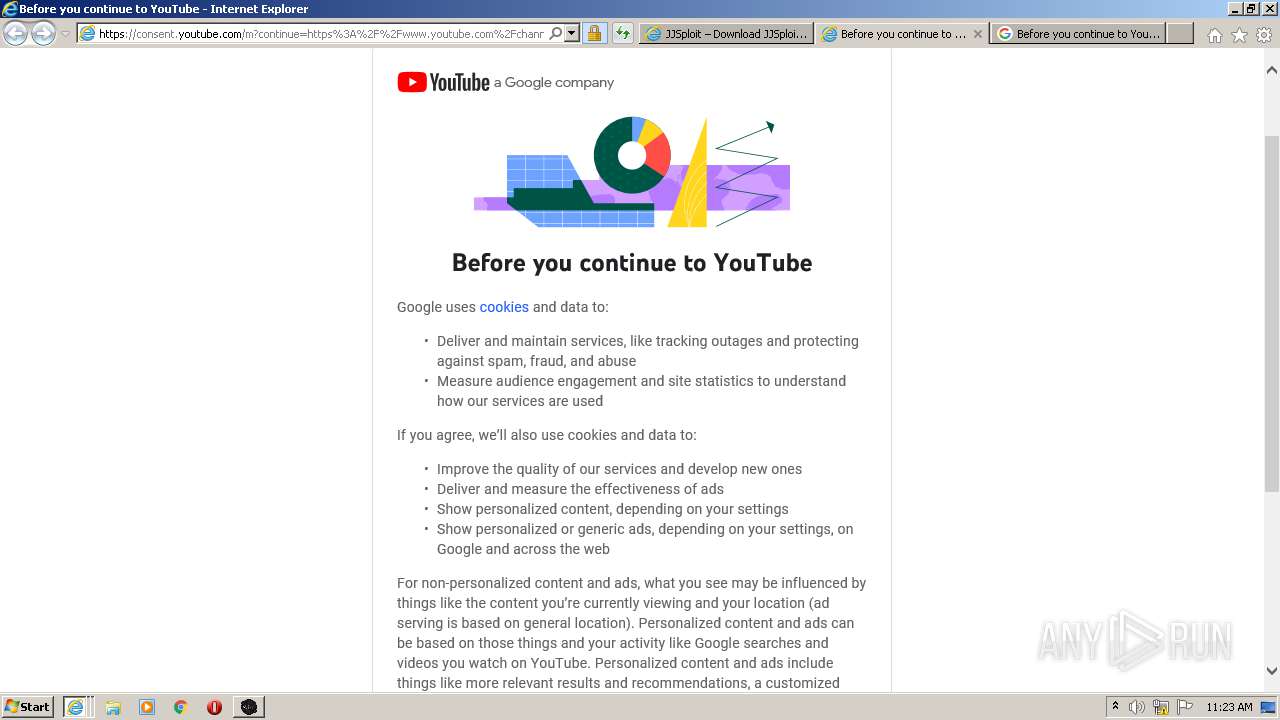This screenshot has height=720, width=1280.
Task: Click 'For non-personalized content and ads' paragraph
Action: tap(632, 633)
